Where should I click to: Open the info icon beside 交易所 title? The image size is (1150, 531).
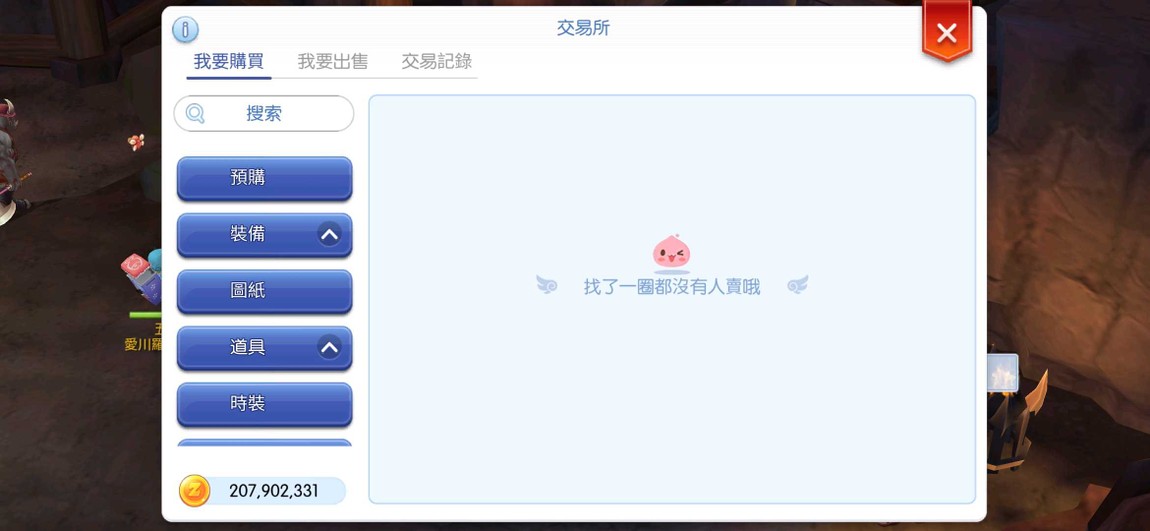pos(185,29)
